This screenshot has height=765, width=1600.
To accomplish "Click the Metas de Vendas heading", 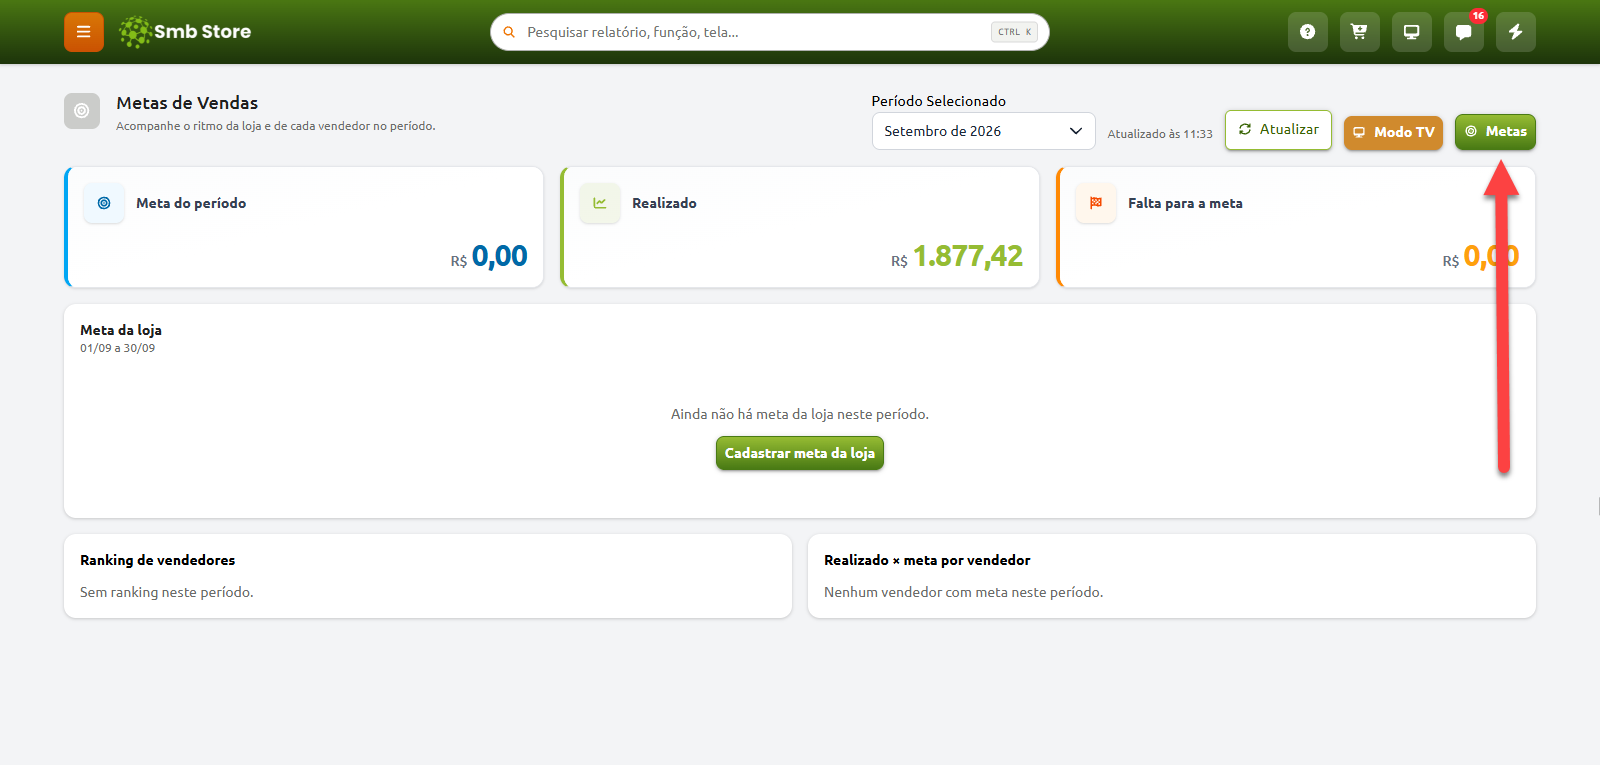I will point(187,103).
